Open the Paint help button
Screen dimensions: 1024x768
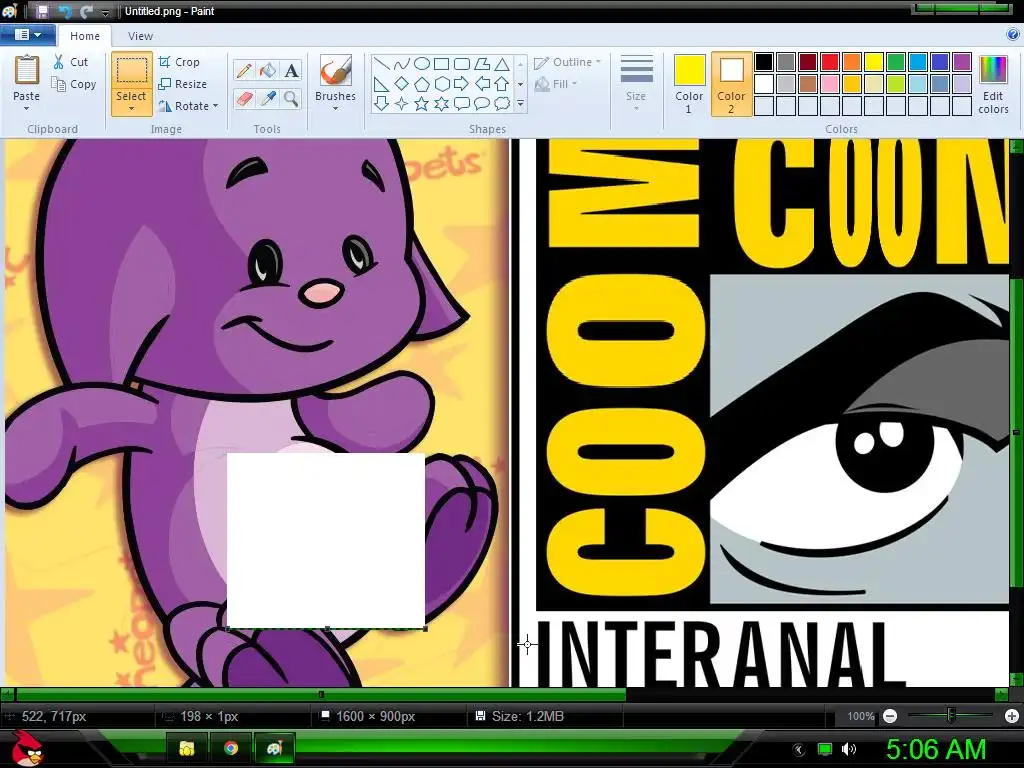(1013, 35)
